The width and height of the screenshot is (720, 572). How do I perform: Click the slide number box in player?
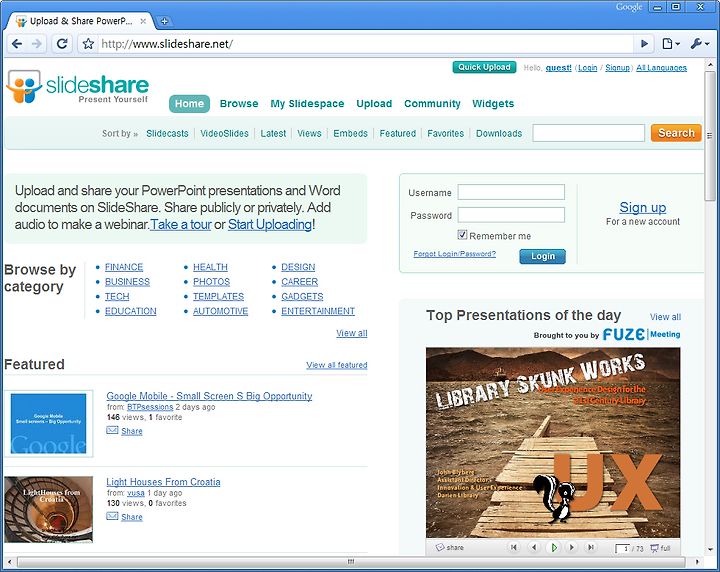tap(622, 549)
